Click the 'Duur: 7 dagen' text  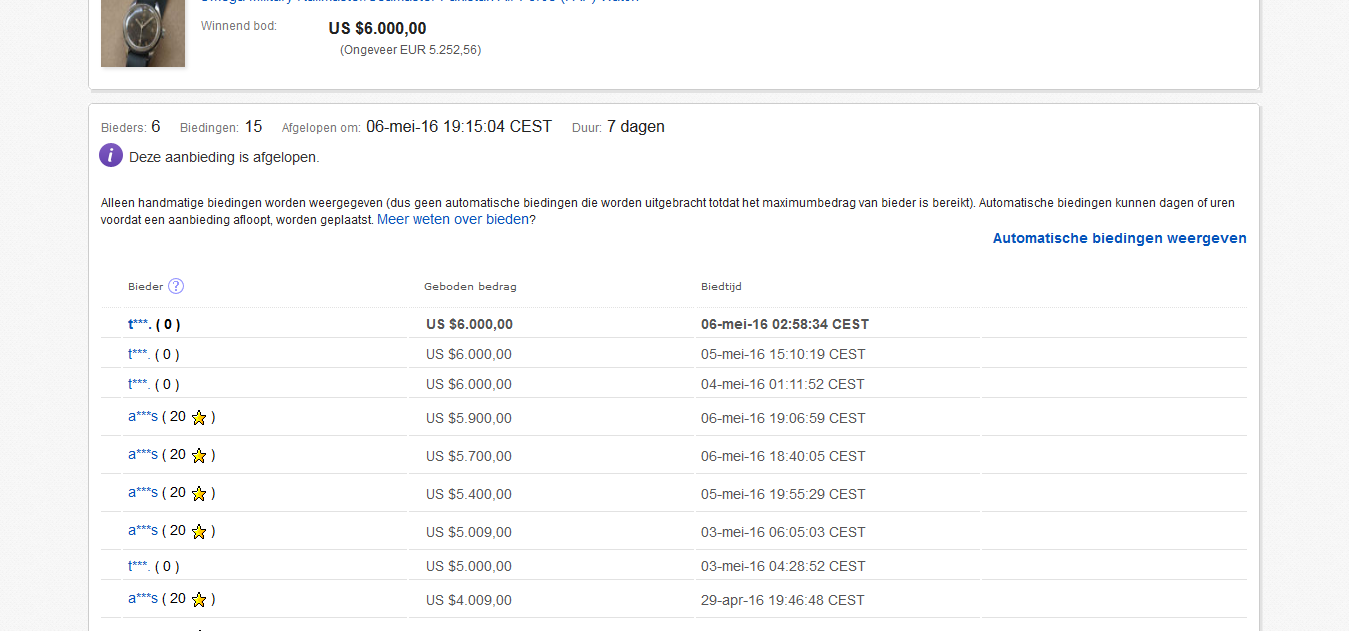click(618, 127)
